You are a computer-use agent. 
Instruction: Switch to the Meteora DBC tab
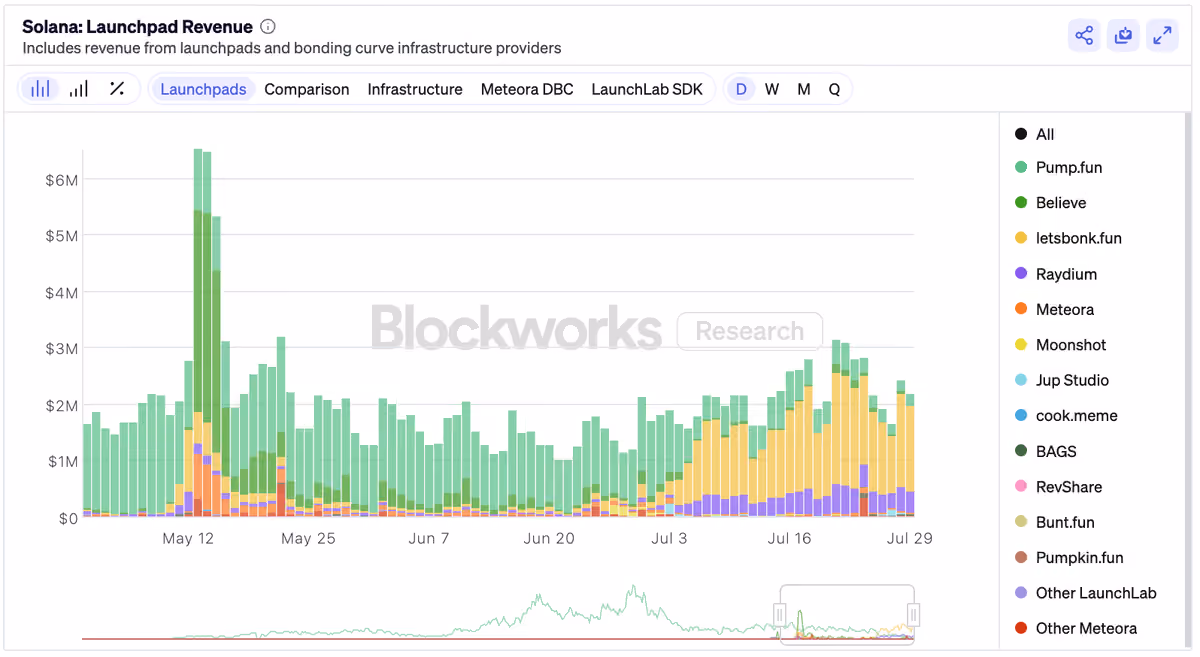pos(527,89)
